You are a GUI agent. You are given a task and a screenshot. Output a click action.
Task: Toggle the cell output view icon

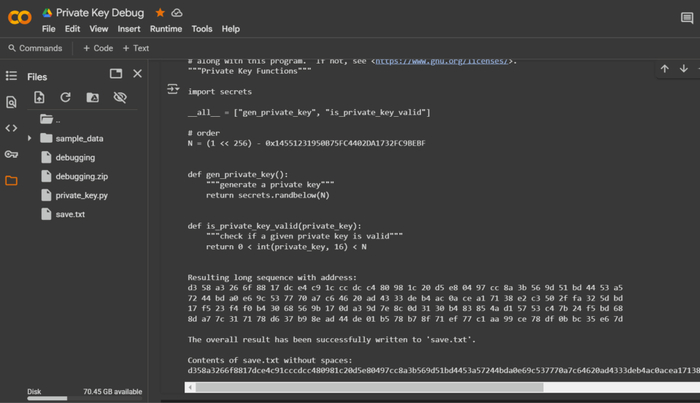(173, 90)
